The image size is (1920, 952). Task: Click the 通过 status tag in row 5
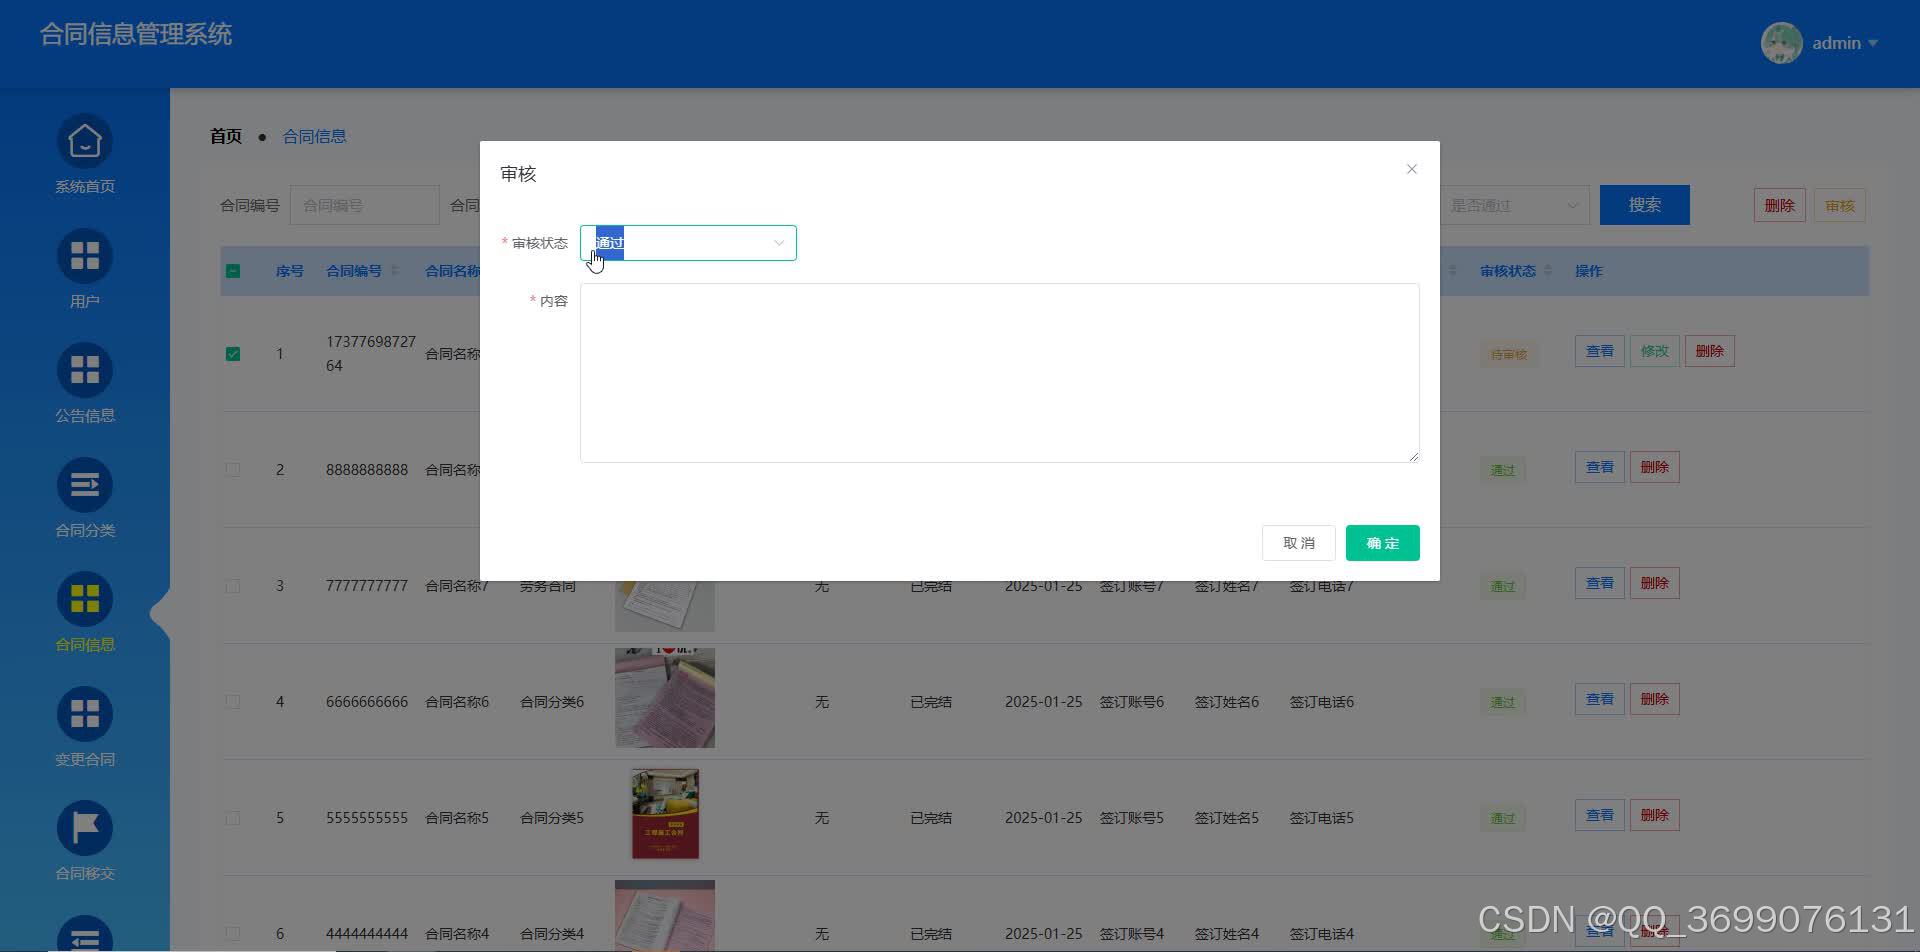pyautogui.click(x=1503, y=818)
